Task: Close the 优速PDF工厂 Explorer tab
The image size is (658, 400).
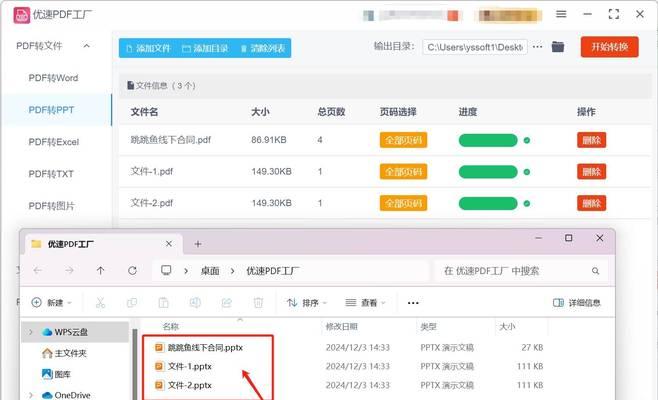Action: [169, 244]
